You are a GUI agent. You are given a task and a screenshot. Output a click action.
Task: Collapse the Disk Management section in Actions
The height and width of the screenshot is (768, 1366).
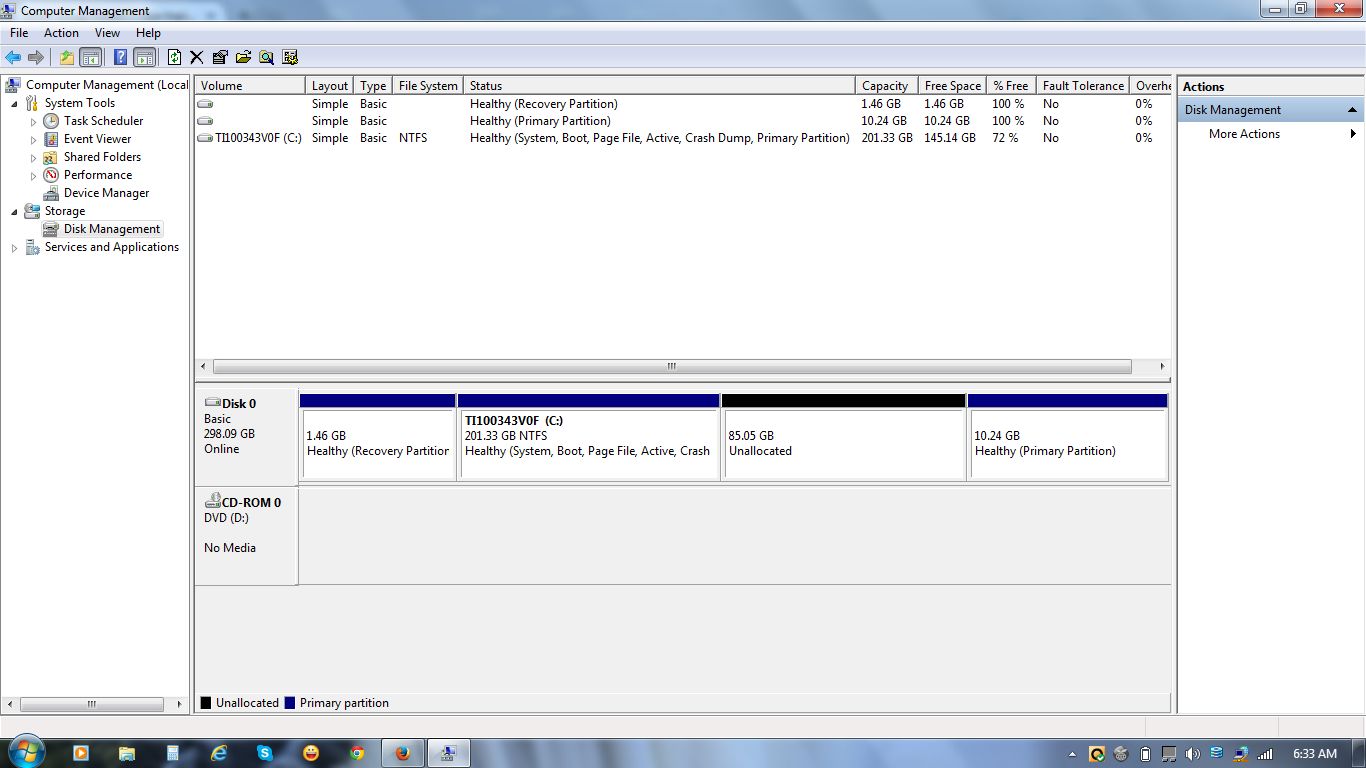point(1352,110)
